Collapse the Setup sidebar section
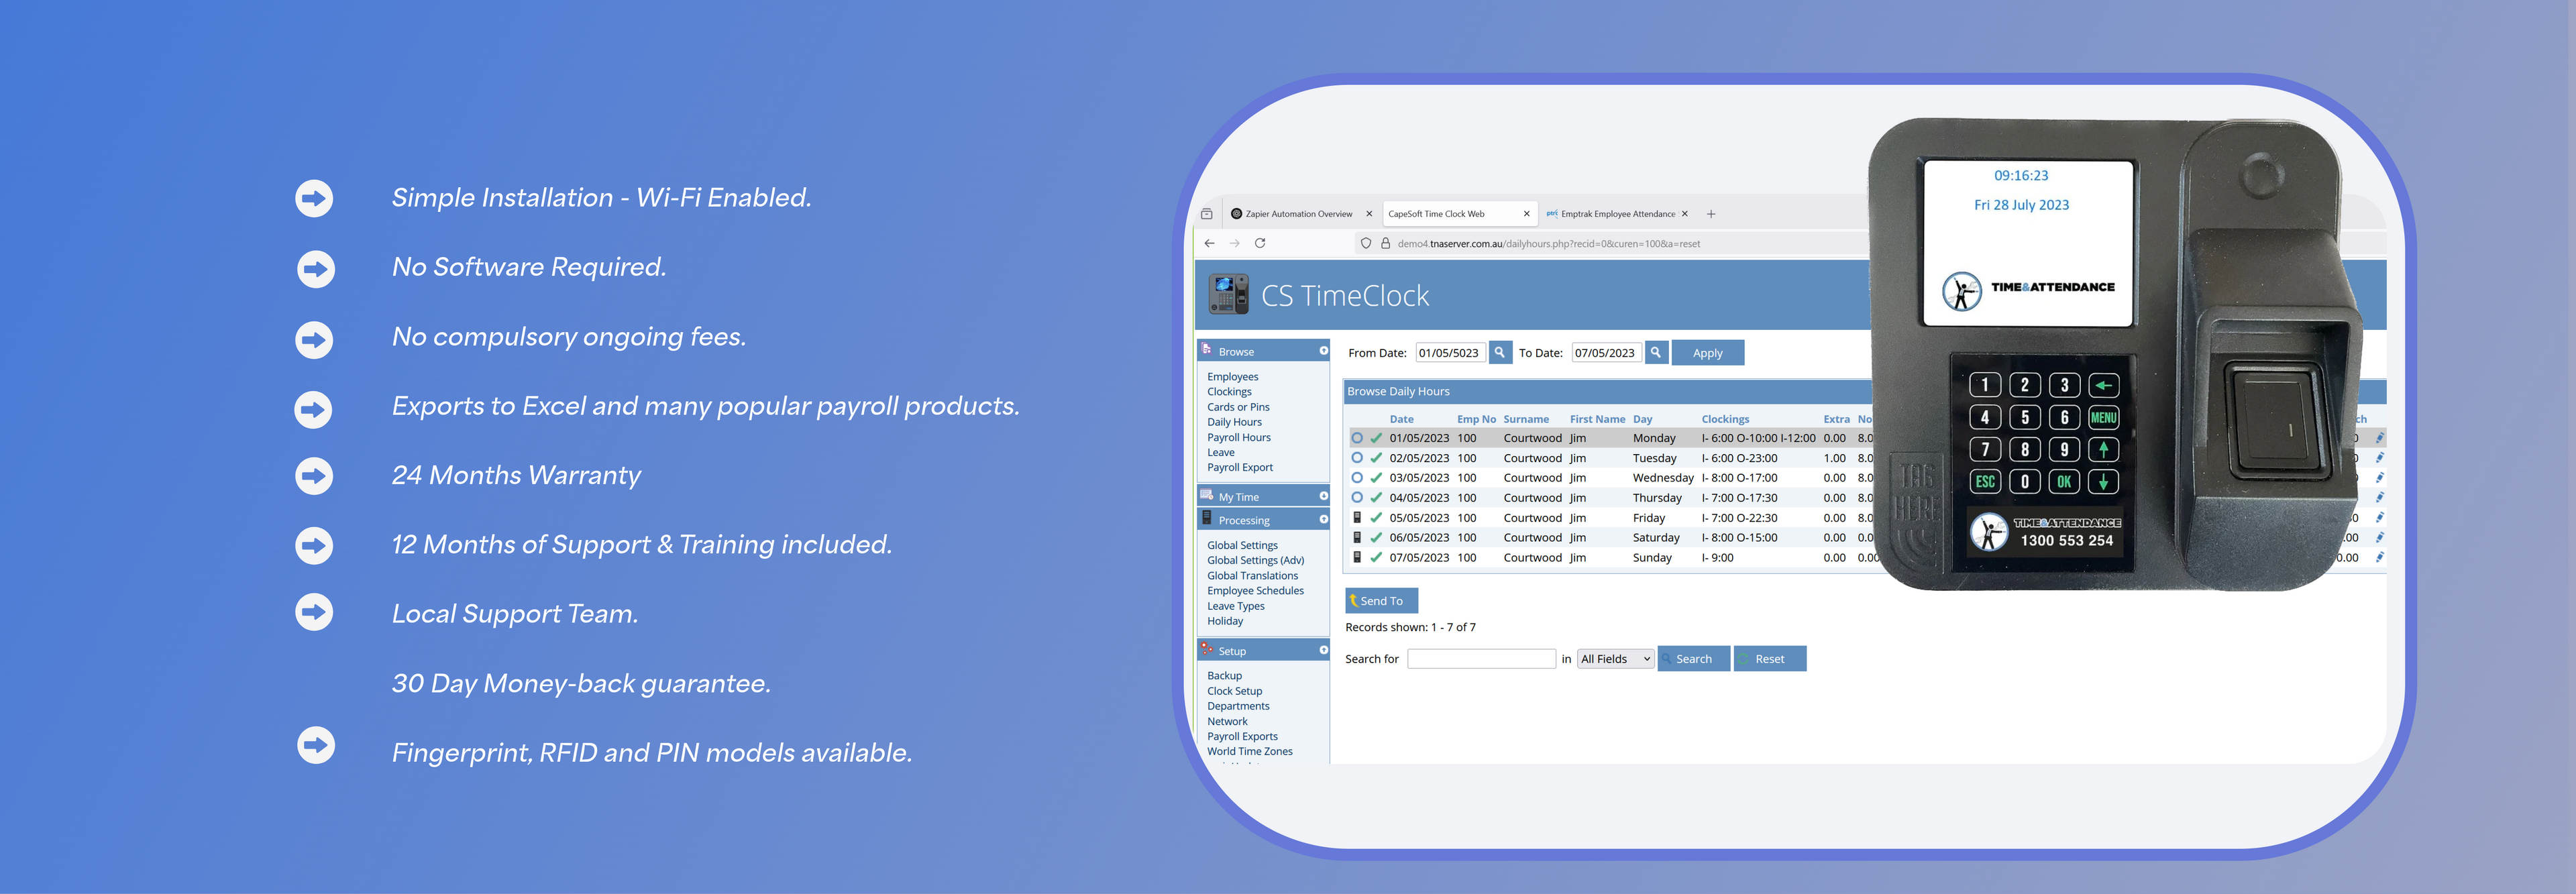This screenshot has width=2576, height=894. tap(1323, 650)
